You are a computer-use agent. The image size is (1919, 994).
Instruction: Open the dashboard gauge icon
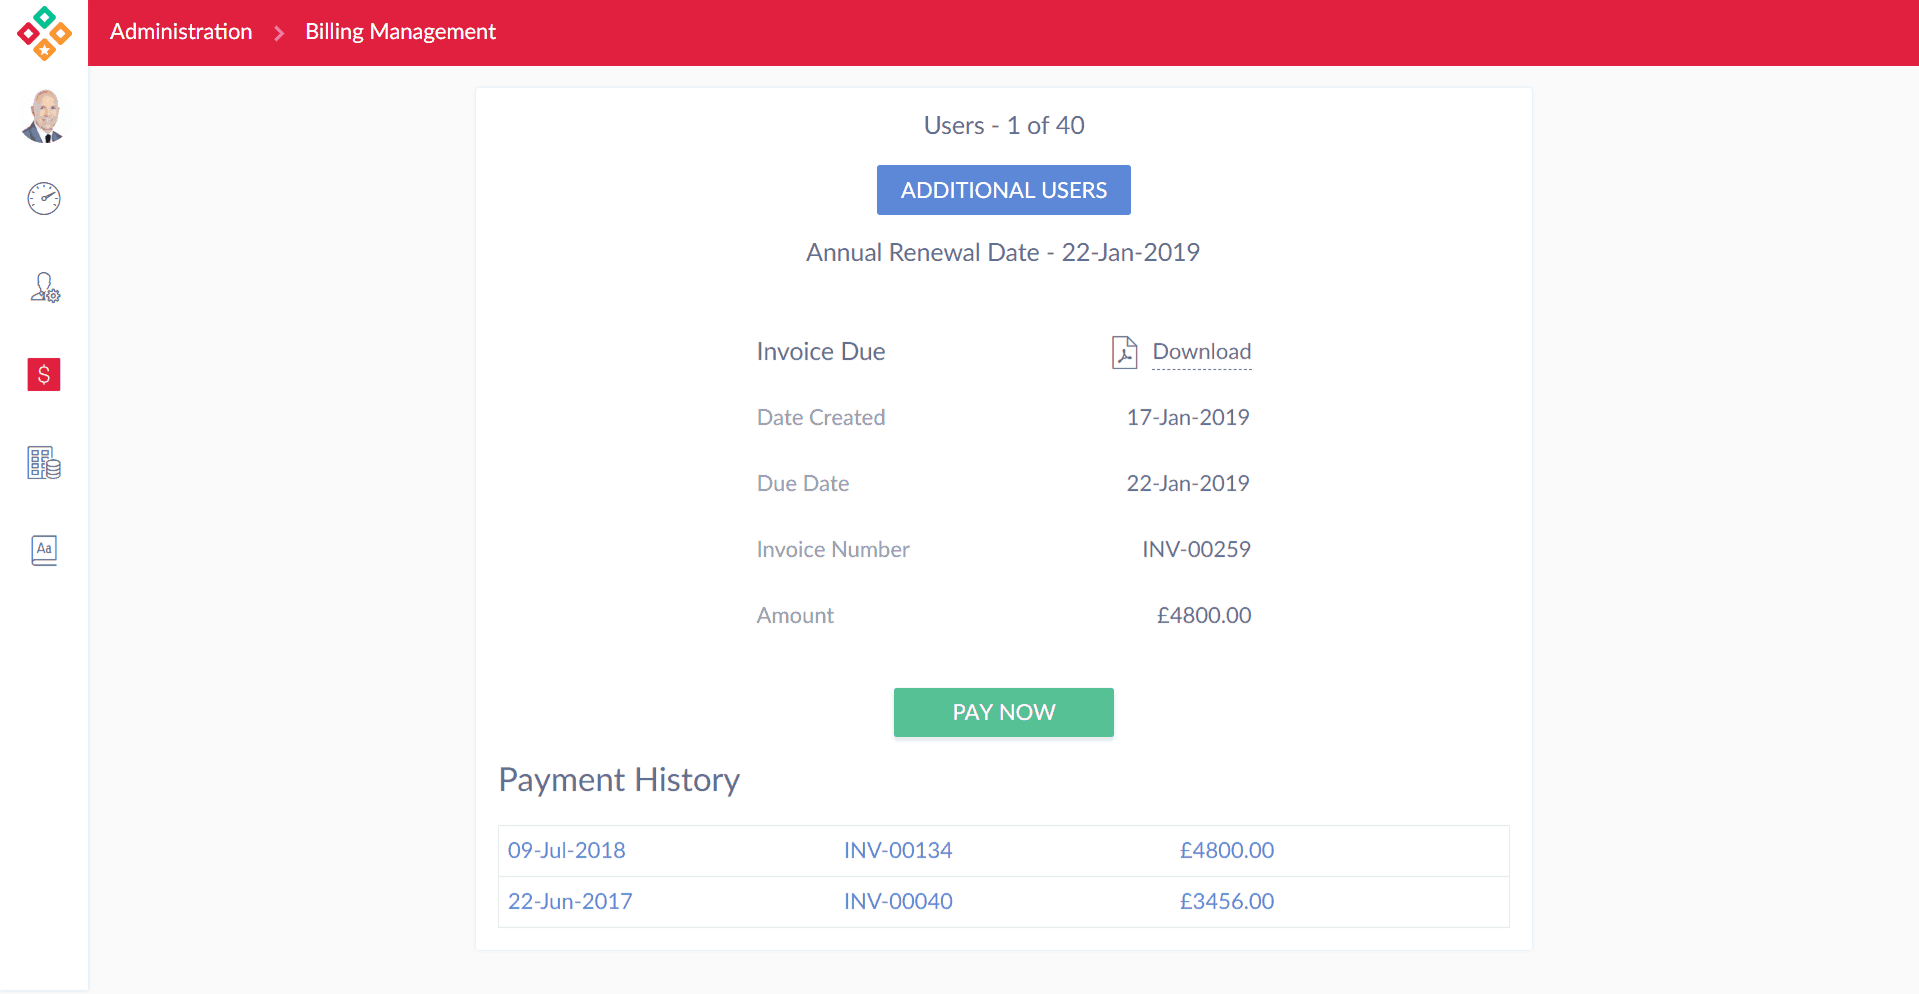click(44, 199)
